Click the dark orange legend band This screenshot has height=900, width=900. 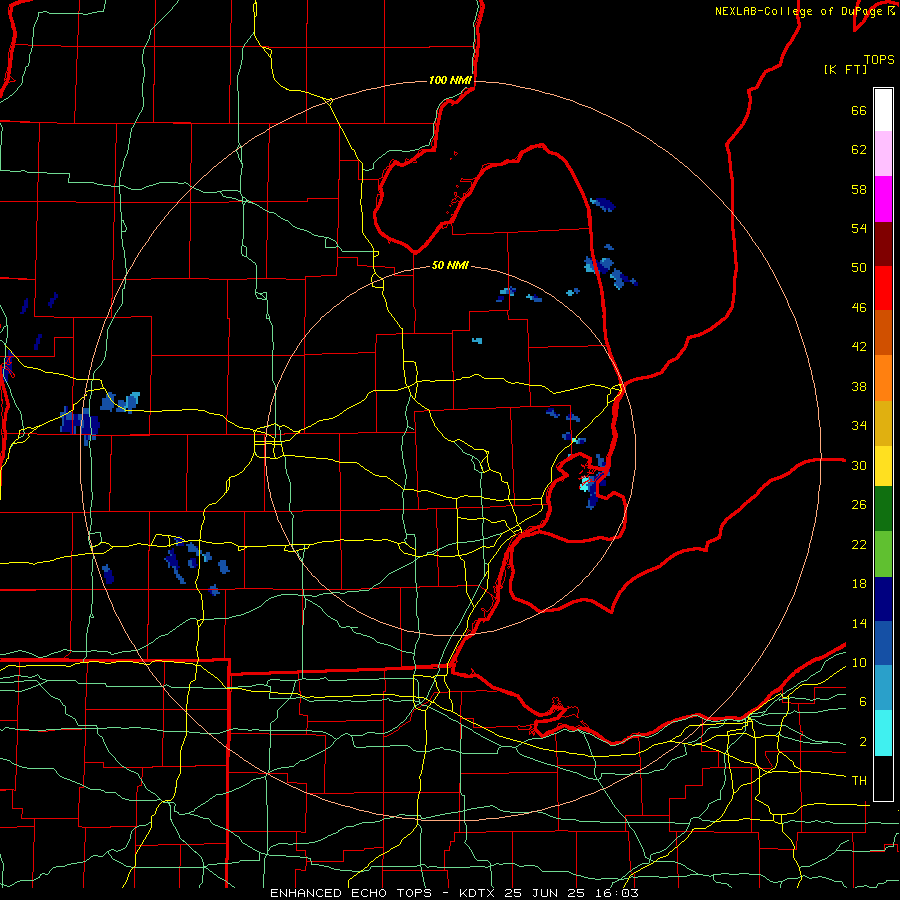pyautogui.click(x=883, y=333)
